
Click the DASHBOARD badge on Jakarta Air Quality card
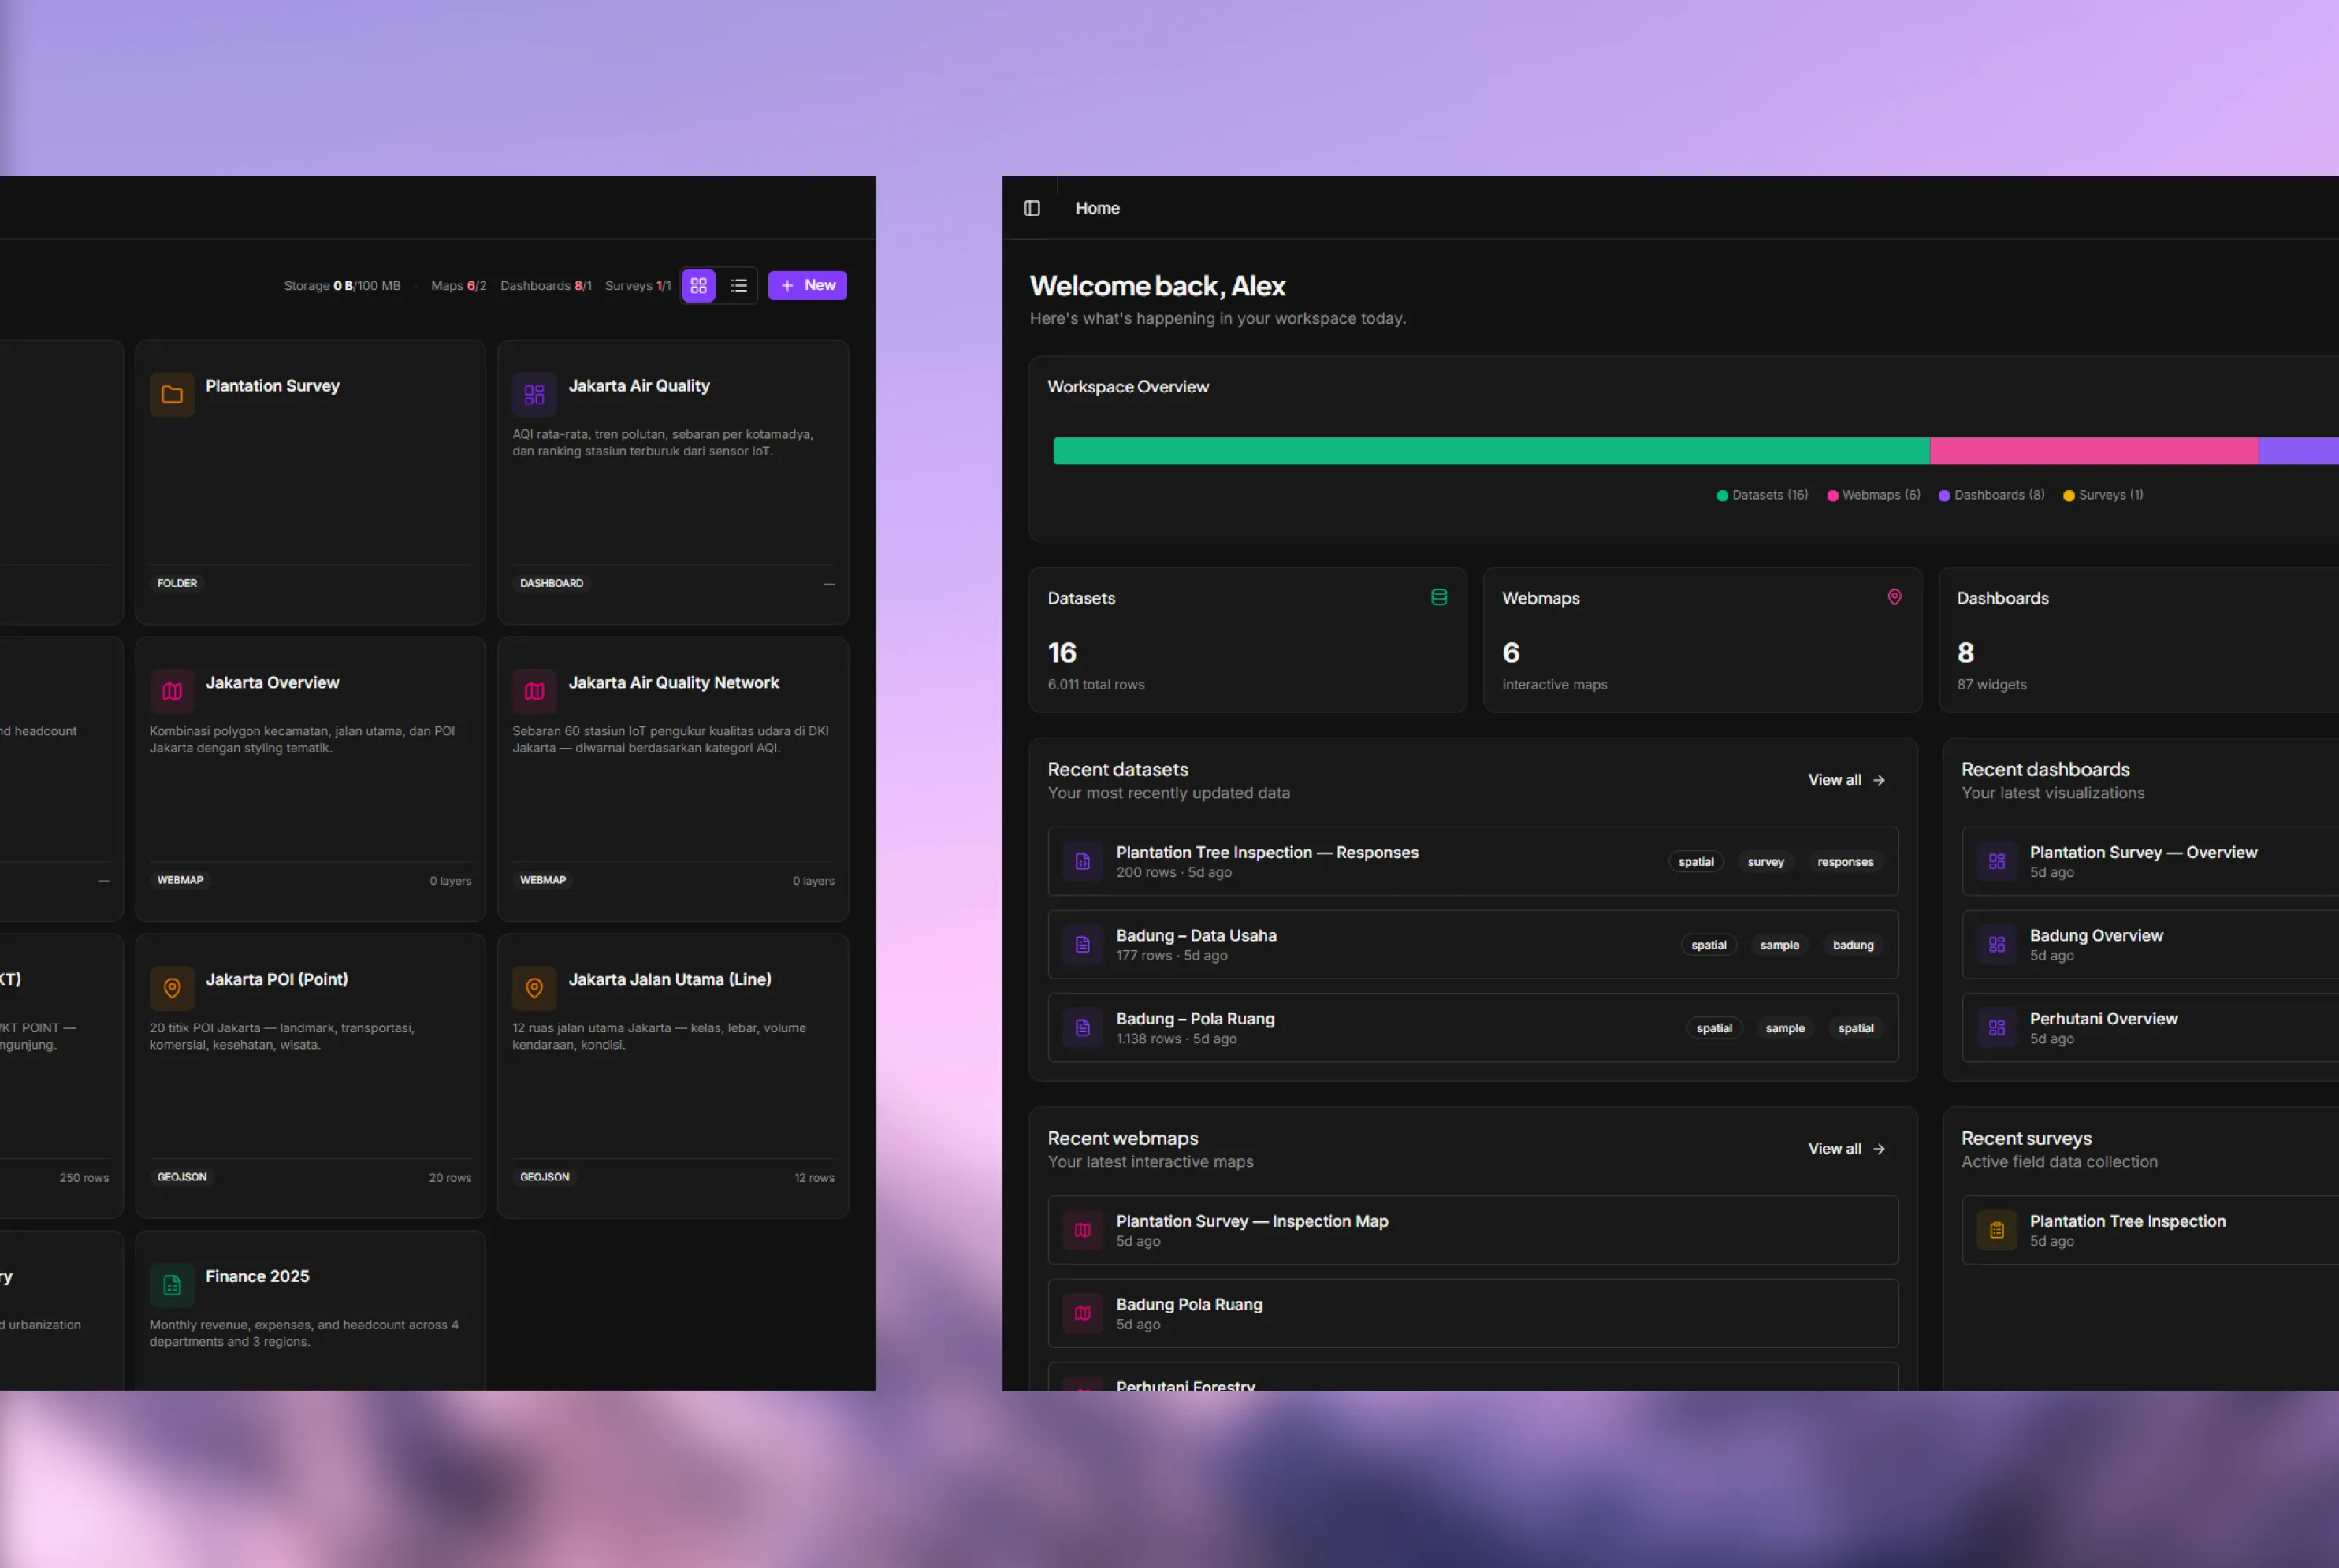point(551,583)
